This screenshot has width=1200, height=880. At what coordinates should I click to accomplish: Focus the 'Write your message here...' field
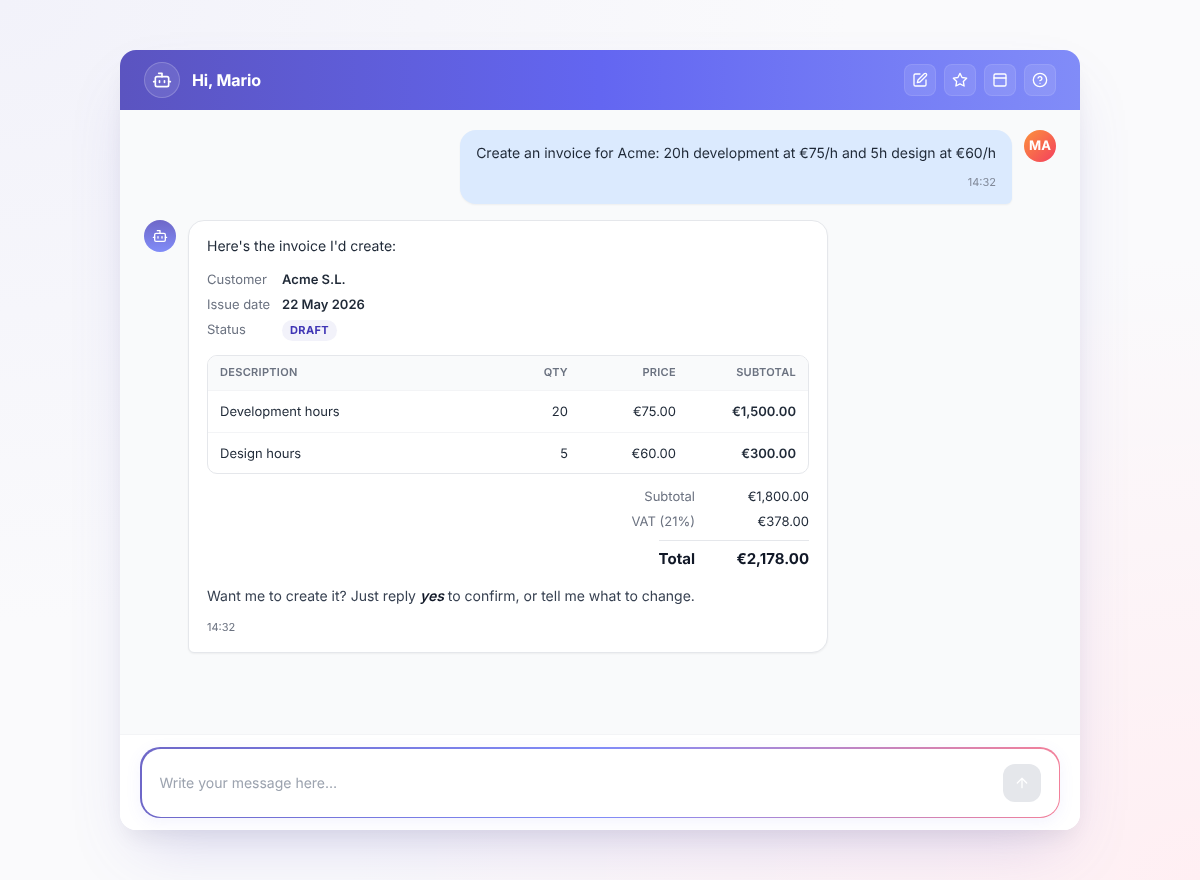pos(575,783)
